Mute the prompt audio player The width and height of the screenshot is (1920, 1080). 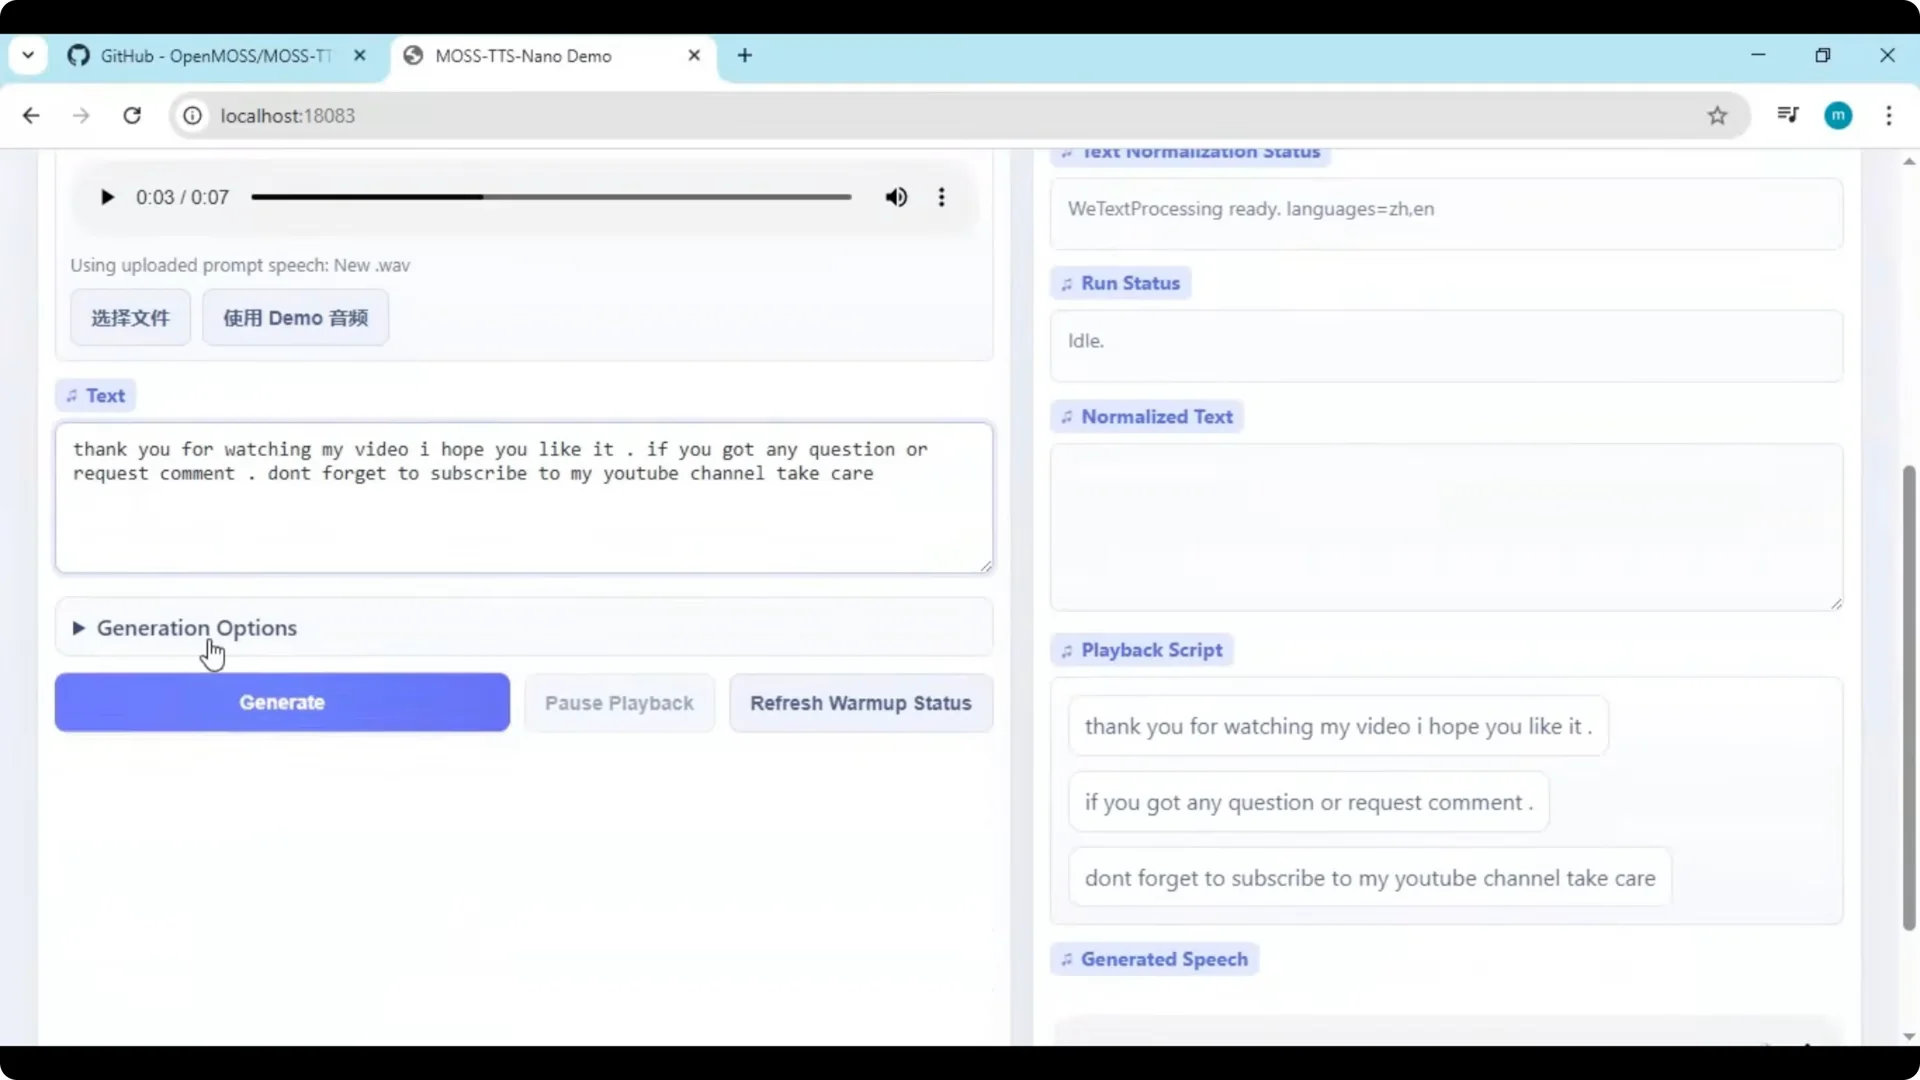point(896,197)
